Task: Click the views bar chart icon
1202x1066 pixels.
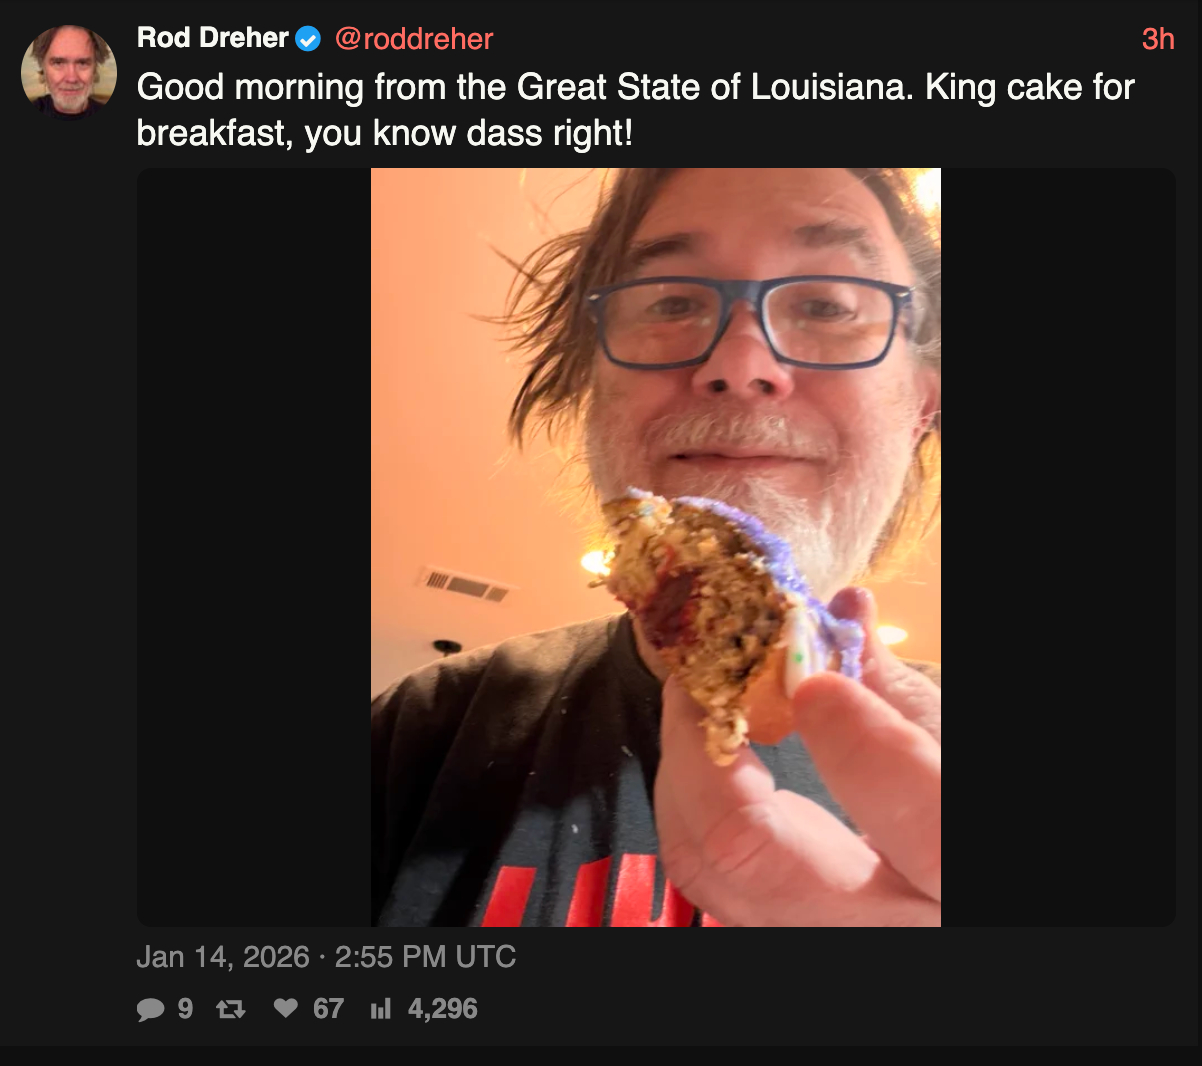Action: point(380,1009)
